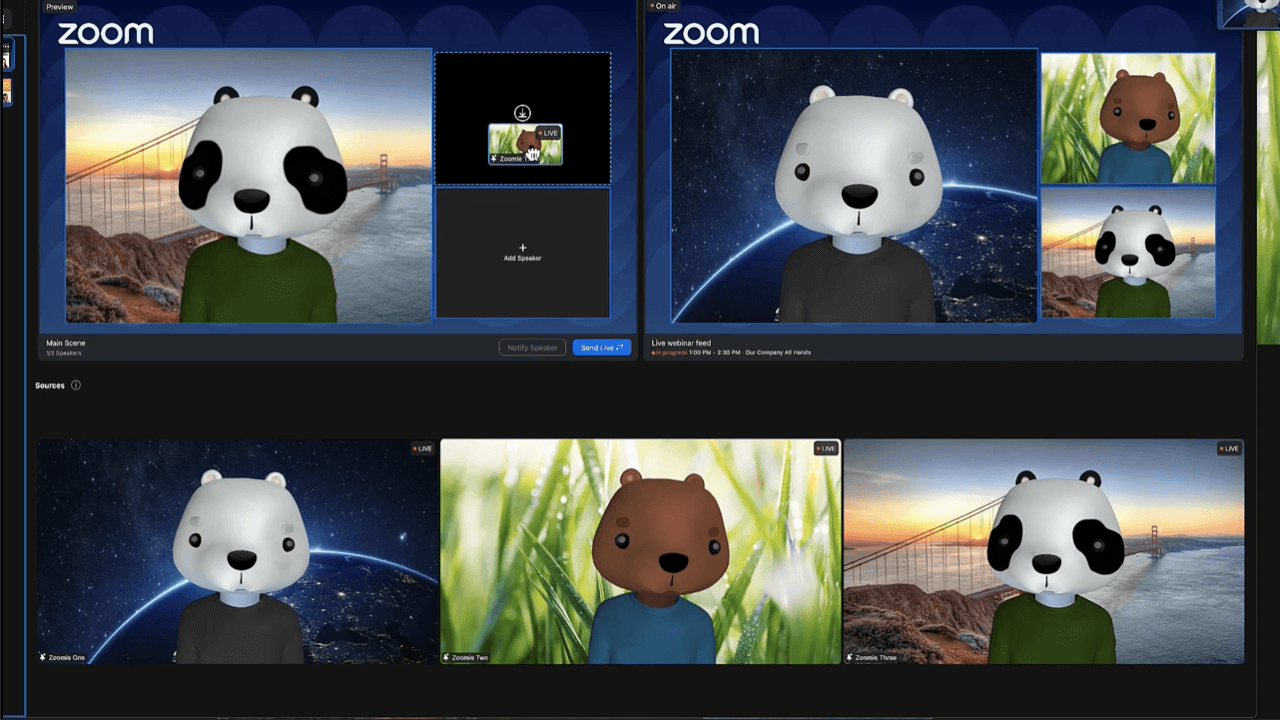Click the pin icon beside Zoomie One
The image size is (1280, 720).
[42, 657]
